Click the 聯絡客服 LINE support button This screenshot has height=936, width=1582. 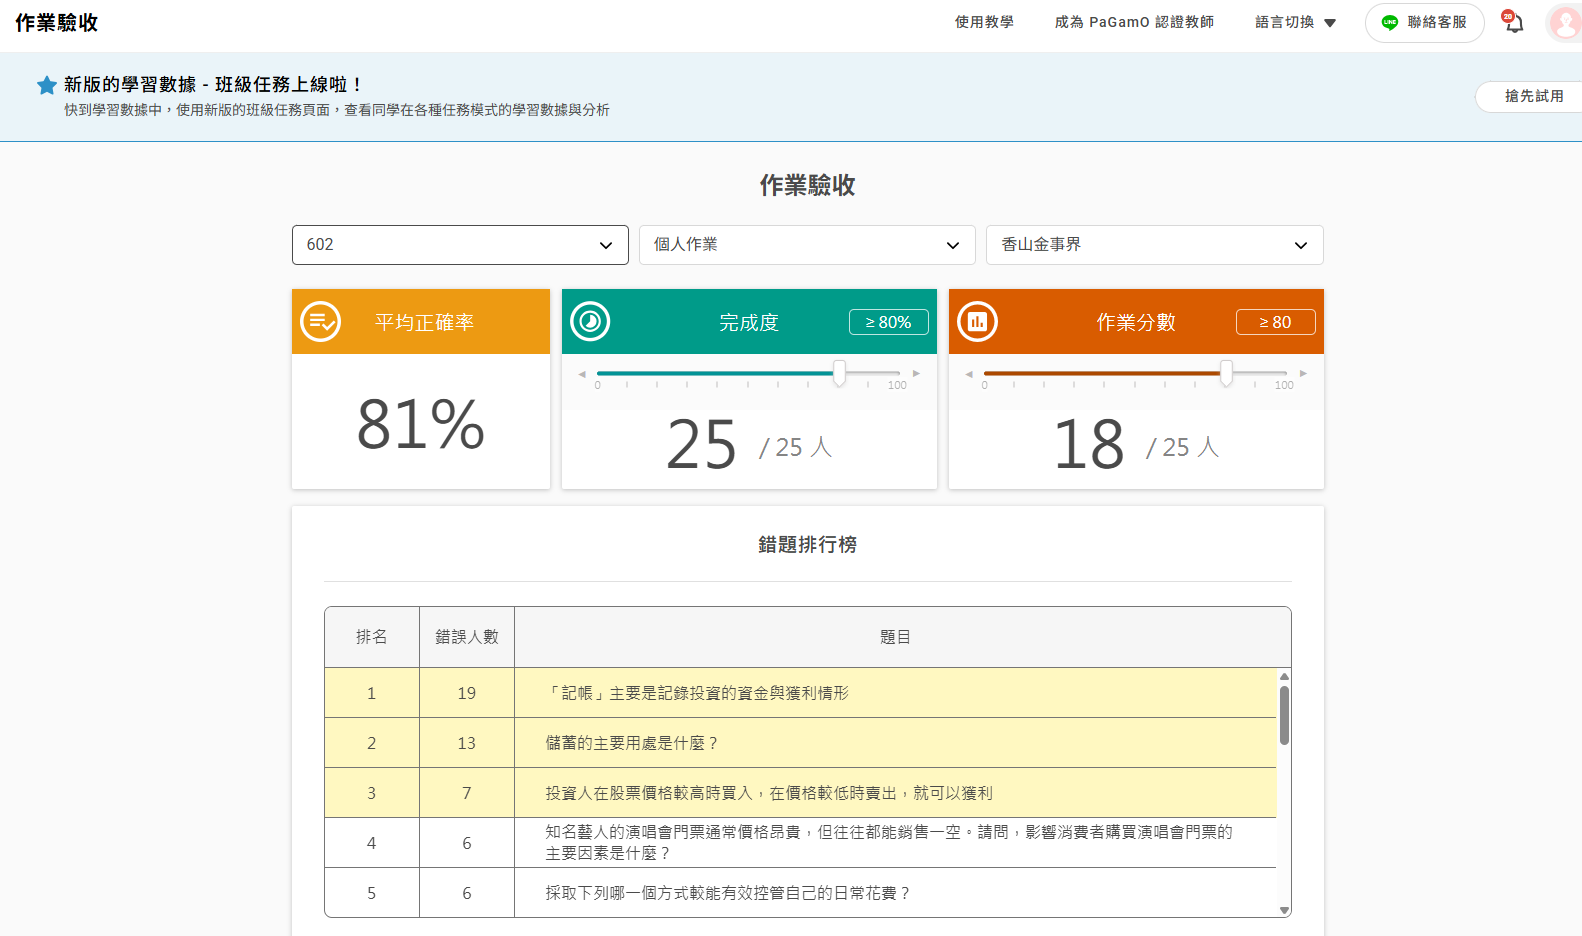[x=1424, y=22]
